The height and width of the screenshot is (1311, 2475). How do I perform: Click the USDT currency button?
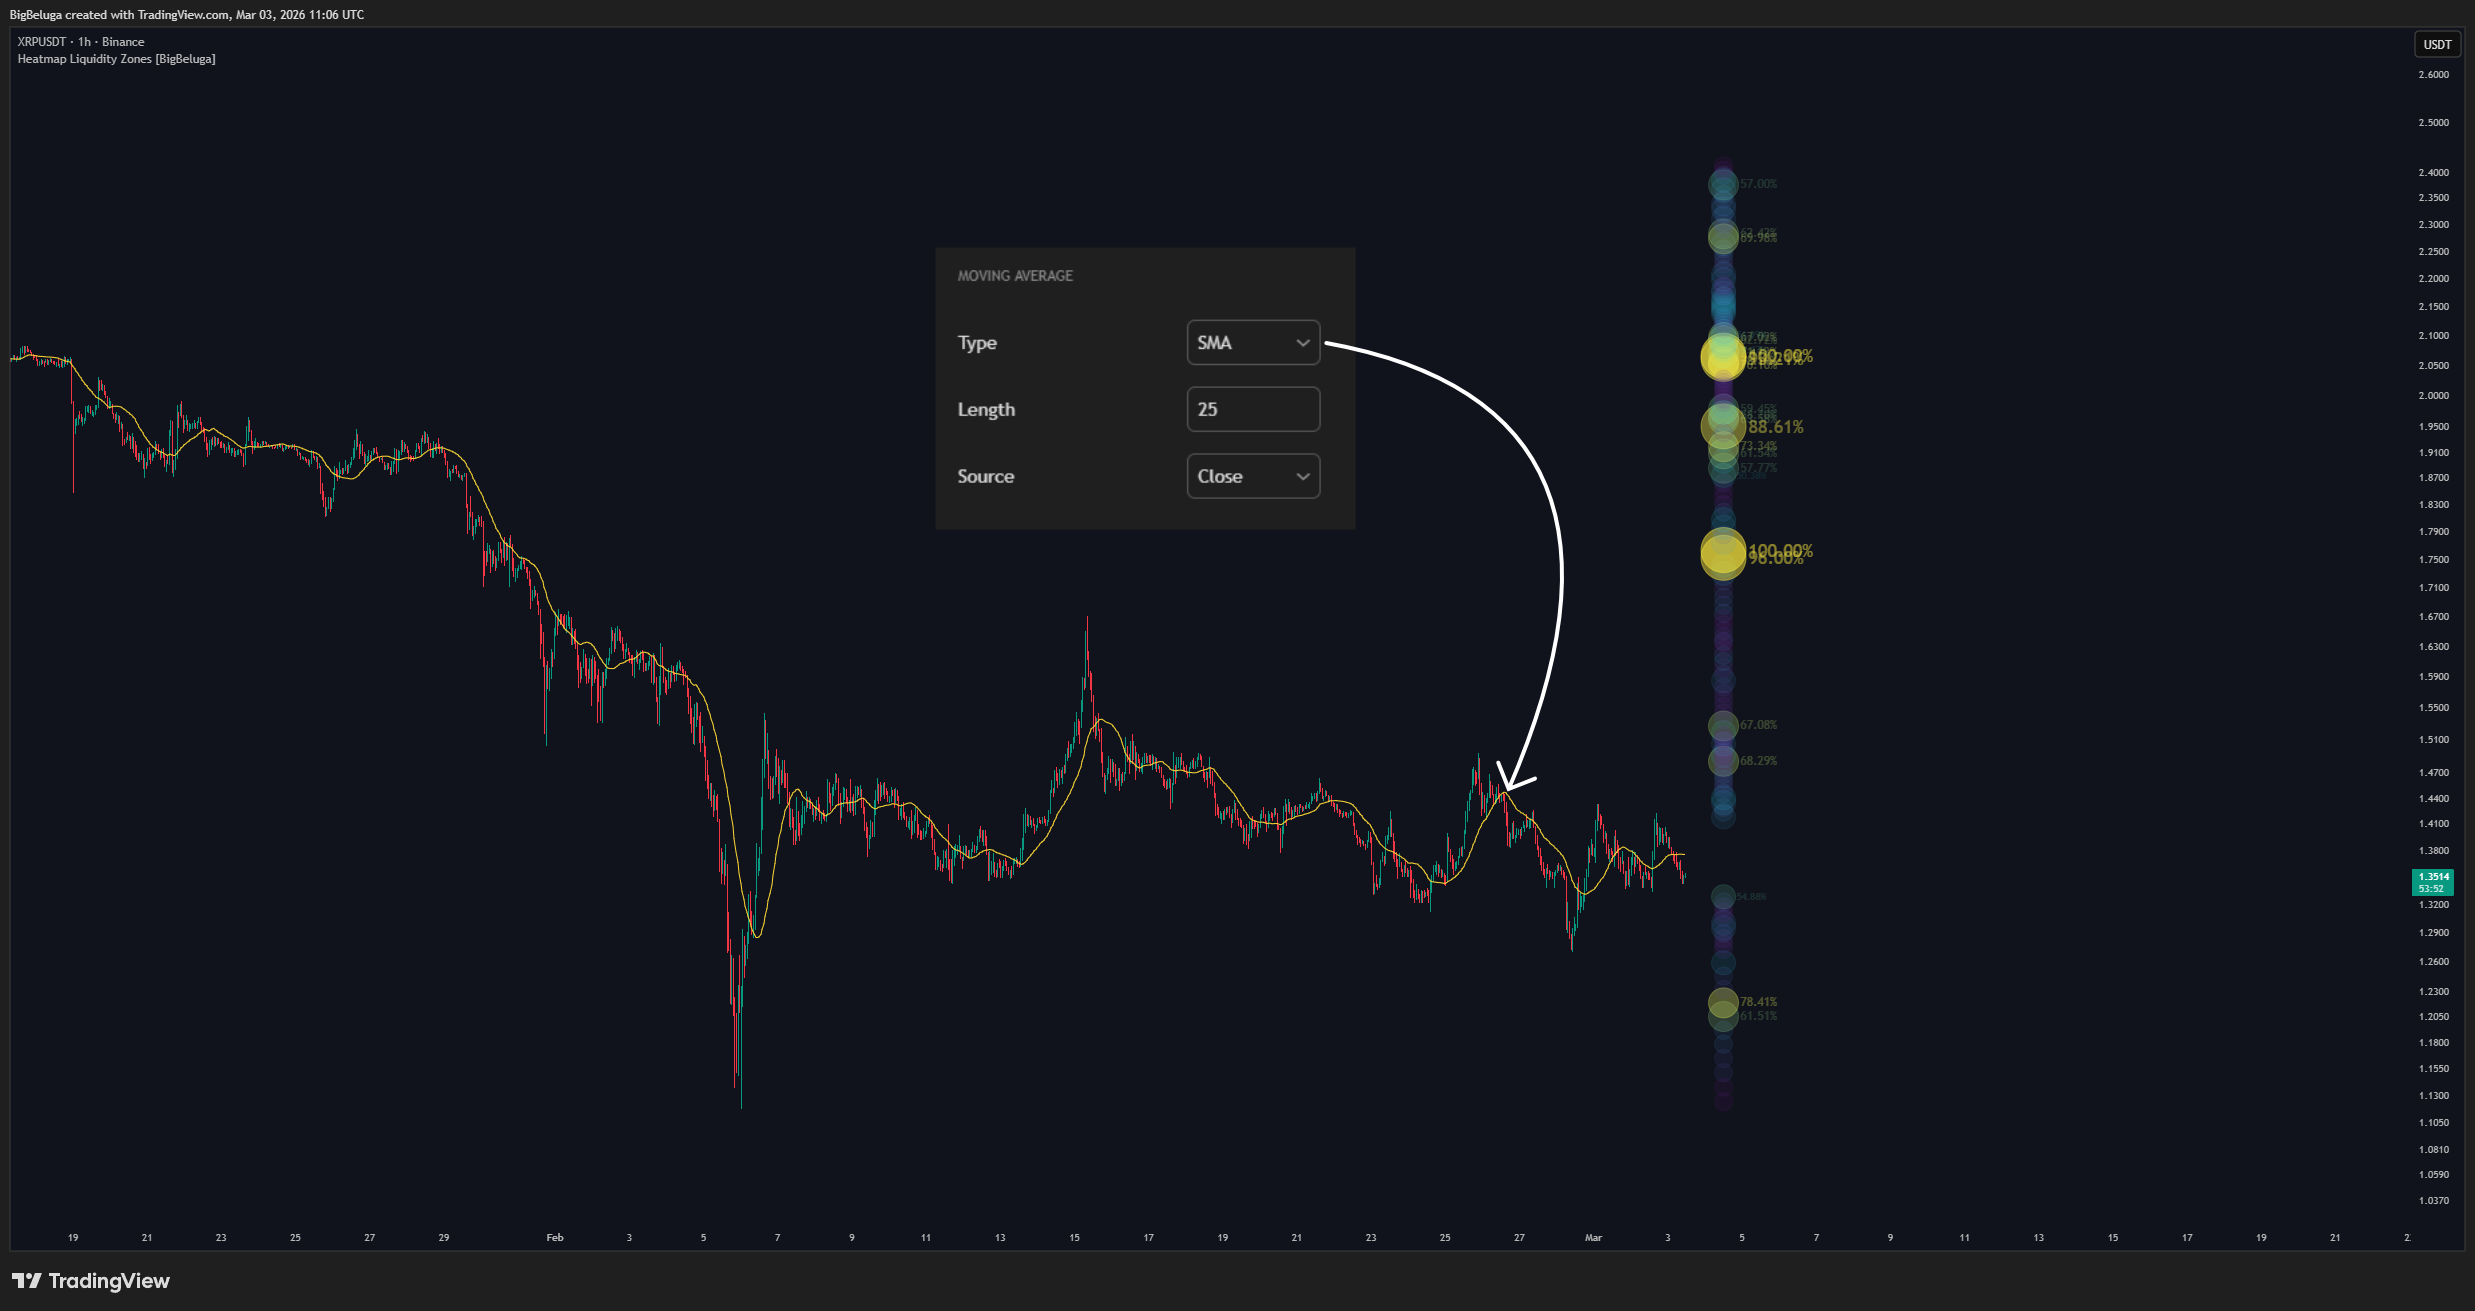[2437, 44]
